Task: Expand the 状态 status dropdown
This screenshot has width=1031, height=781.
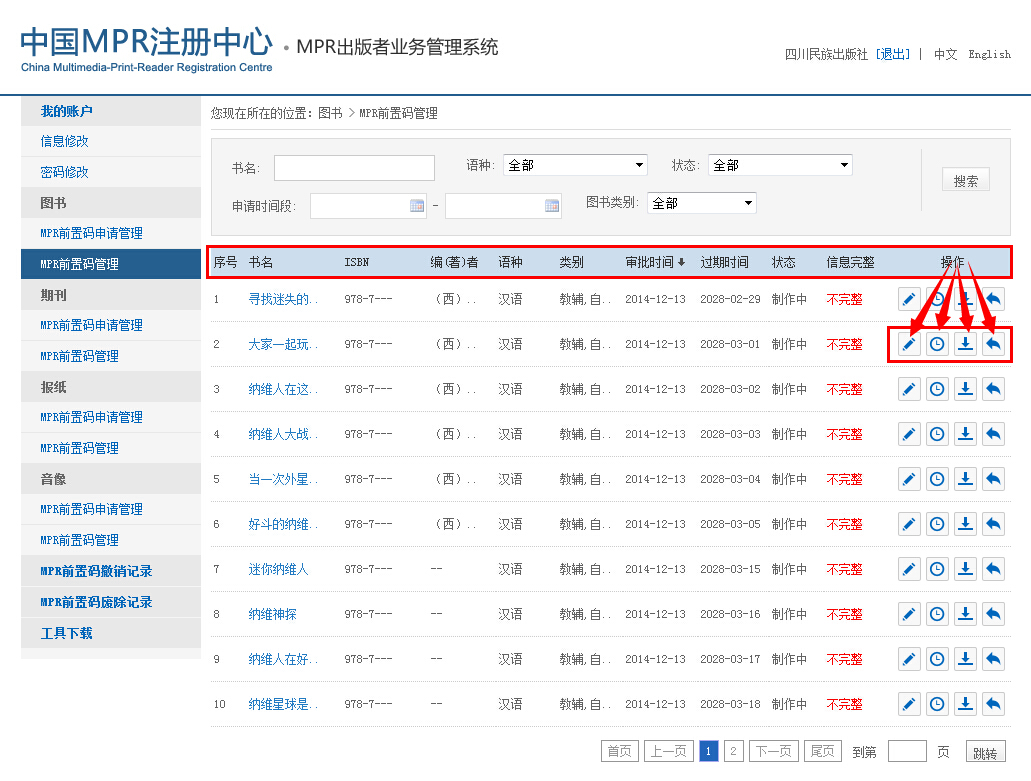Action: [780, 165]
